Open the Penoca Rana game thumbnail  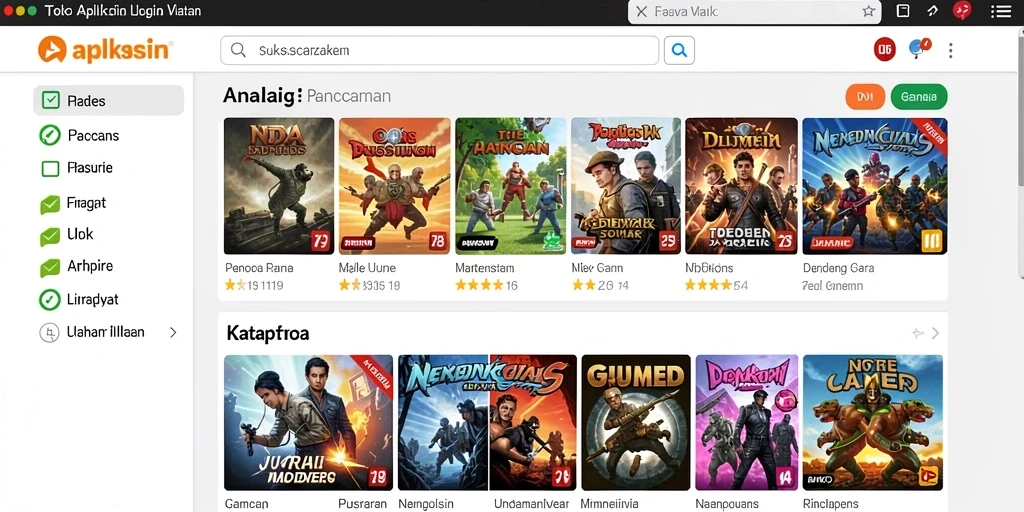tap(279, 186)
